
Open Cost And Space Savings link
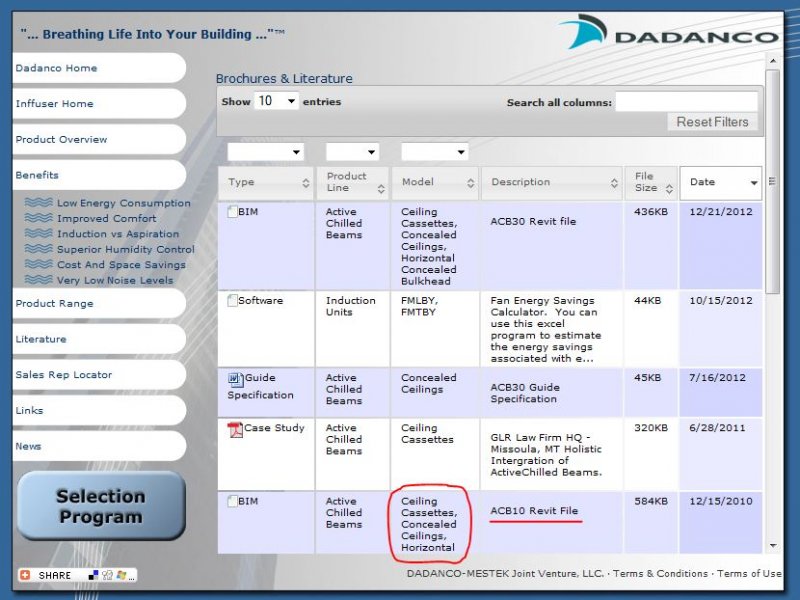click(x=121, y=264)
